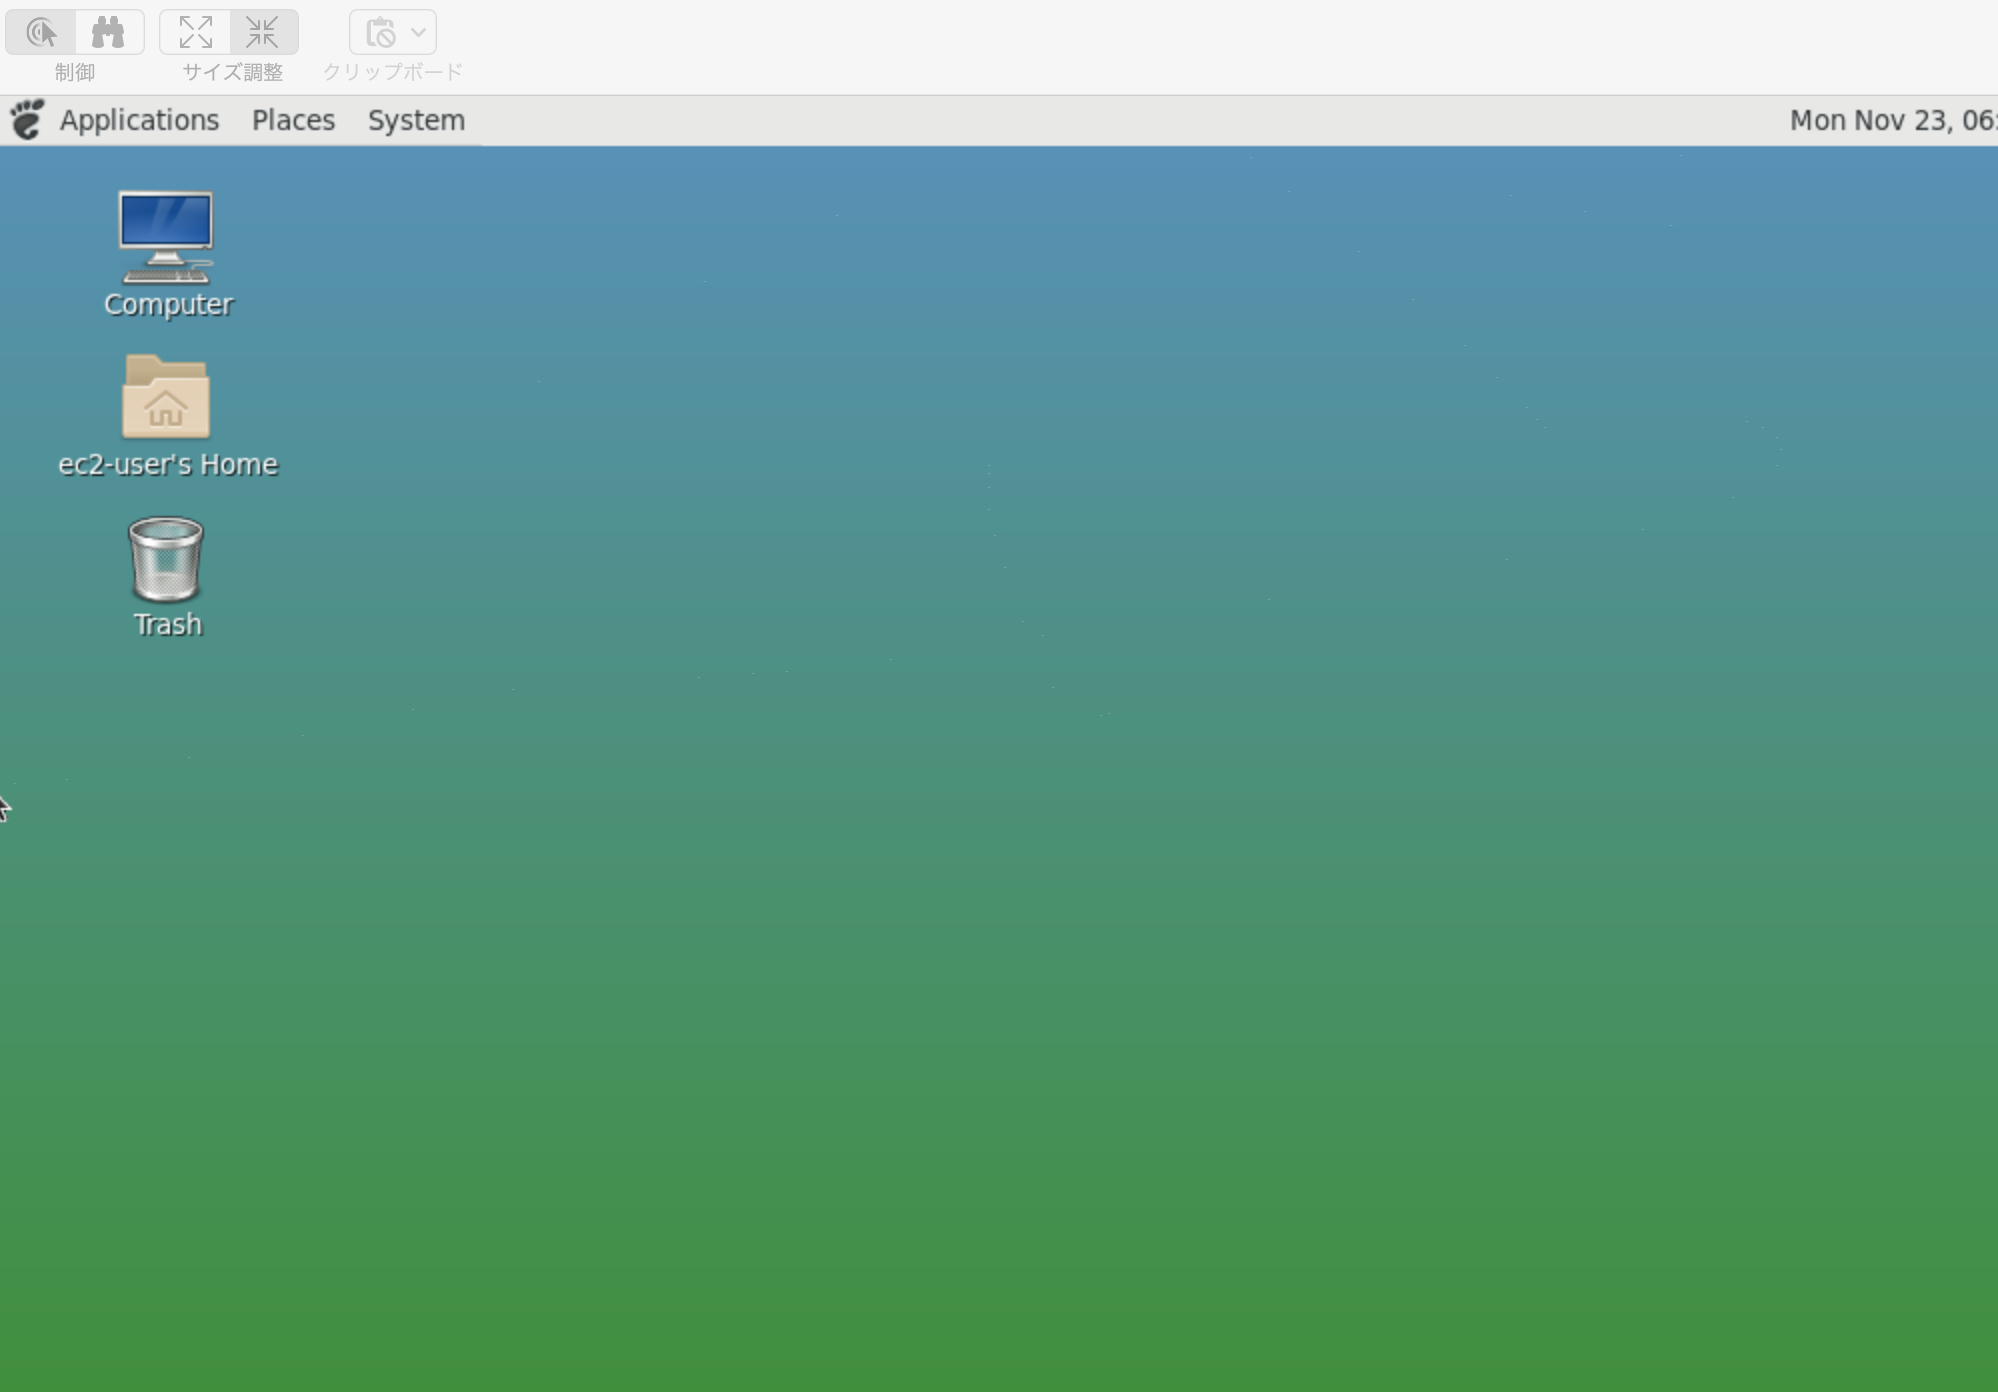Select the Trash bin icon
The image size is (1998, 1392).
pos(166,559)
